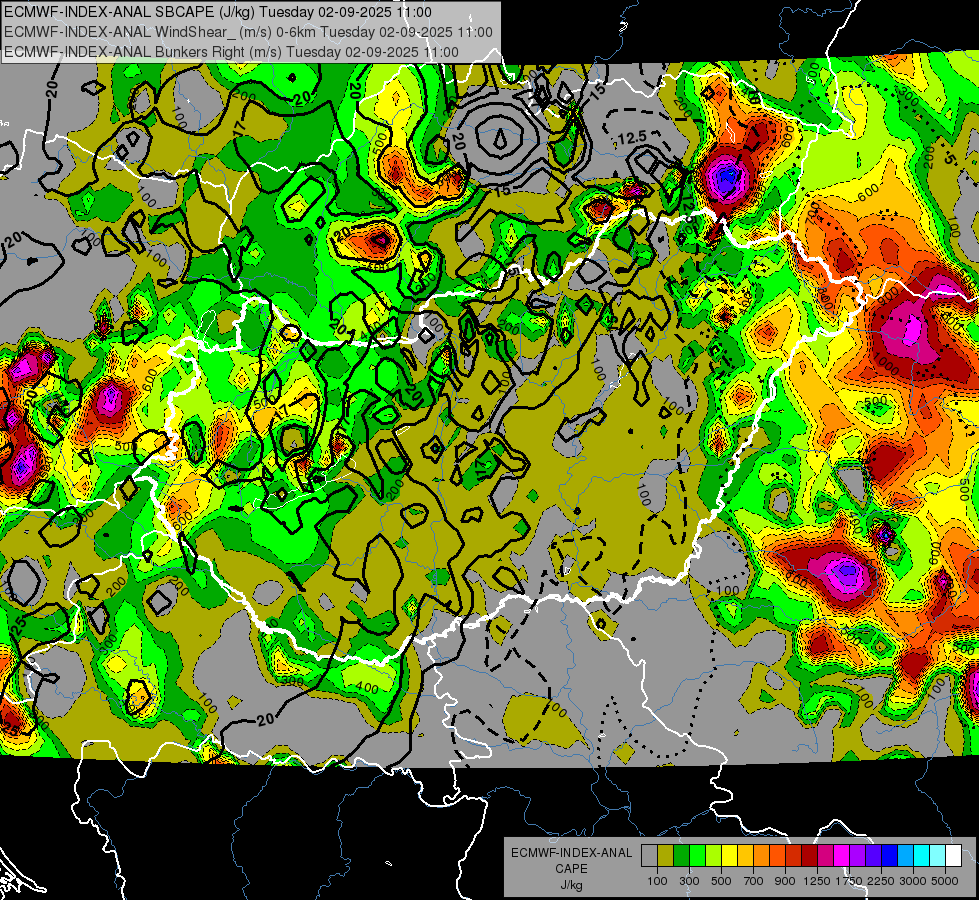Image resolution: width=979 pixels, height=900 pixels.
Task: Click the cyan legend swatch
Action: pos(922,855)
